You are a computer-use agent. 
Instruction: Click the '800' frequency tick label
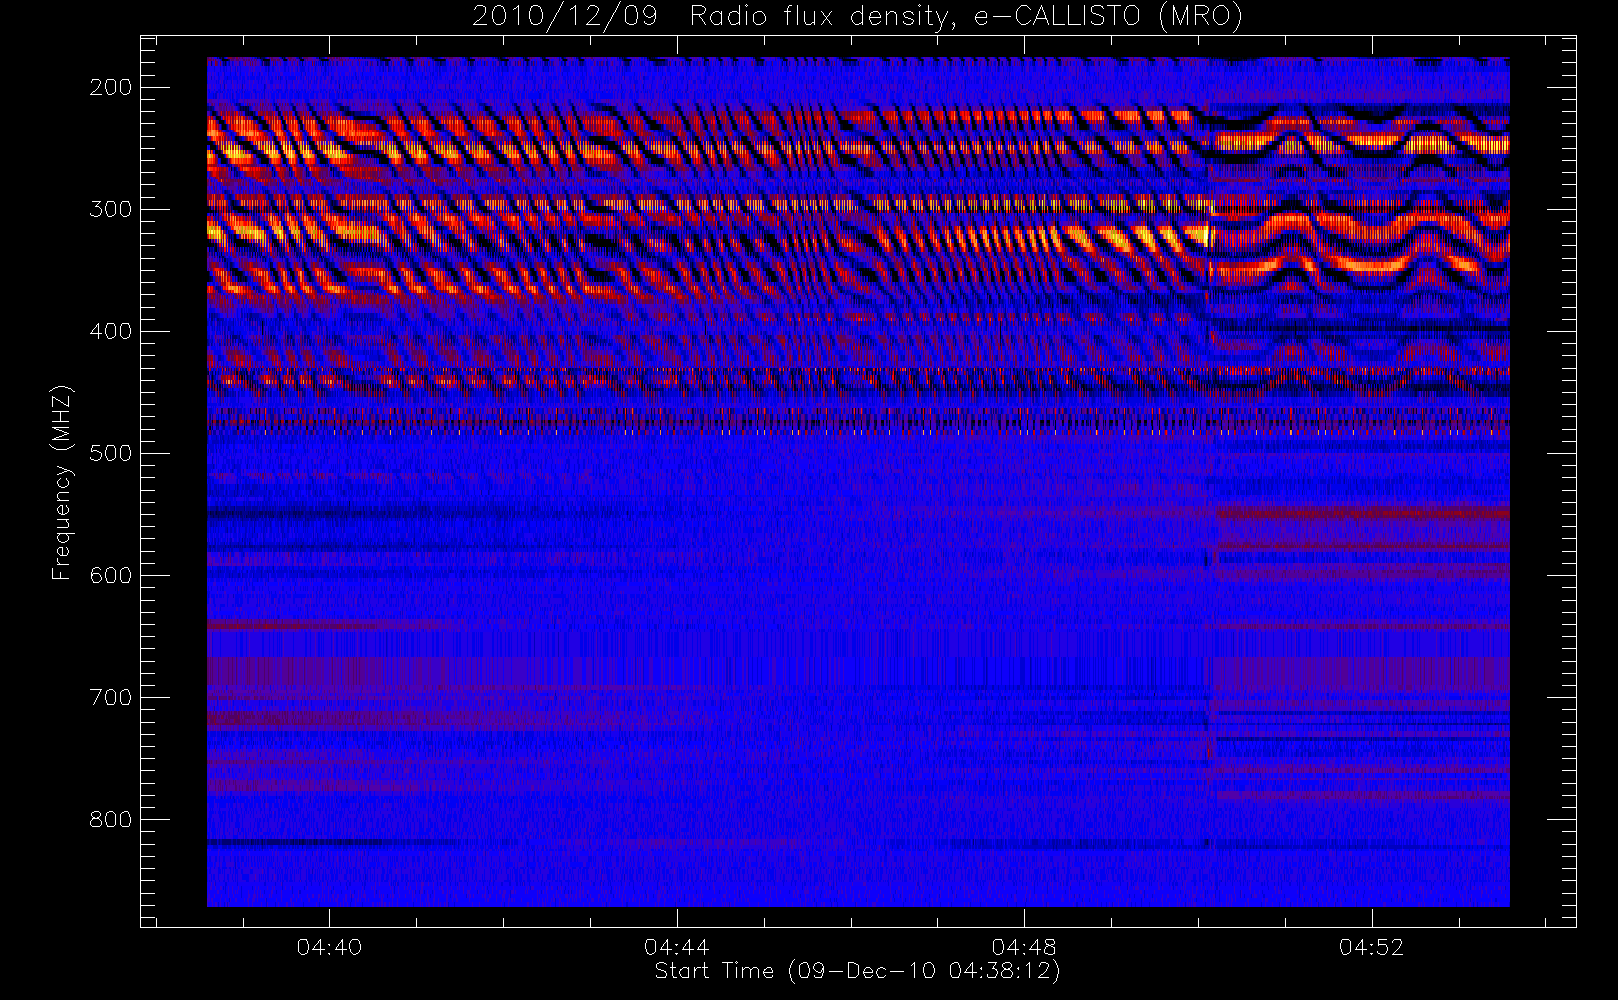111,819
